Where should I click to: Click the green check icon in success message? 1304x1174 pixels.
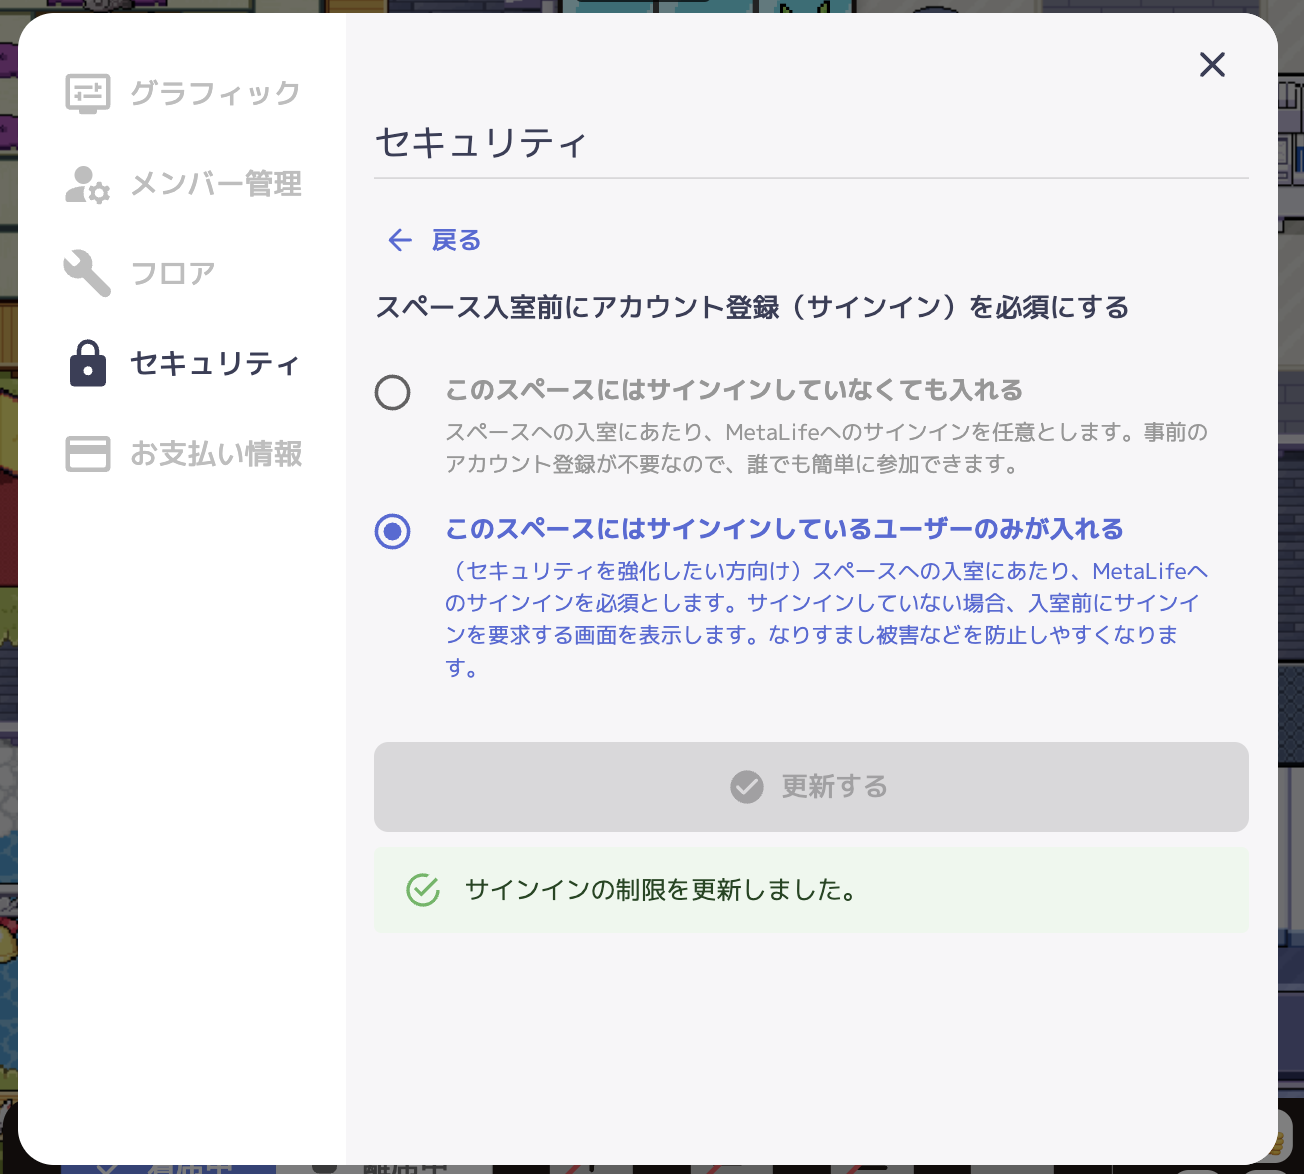pyautogui.click(x=423, y=890)
